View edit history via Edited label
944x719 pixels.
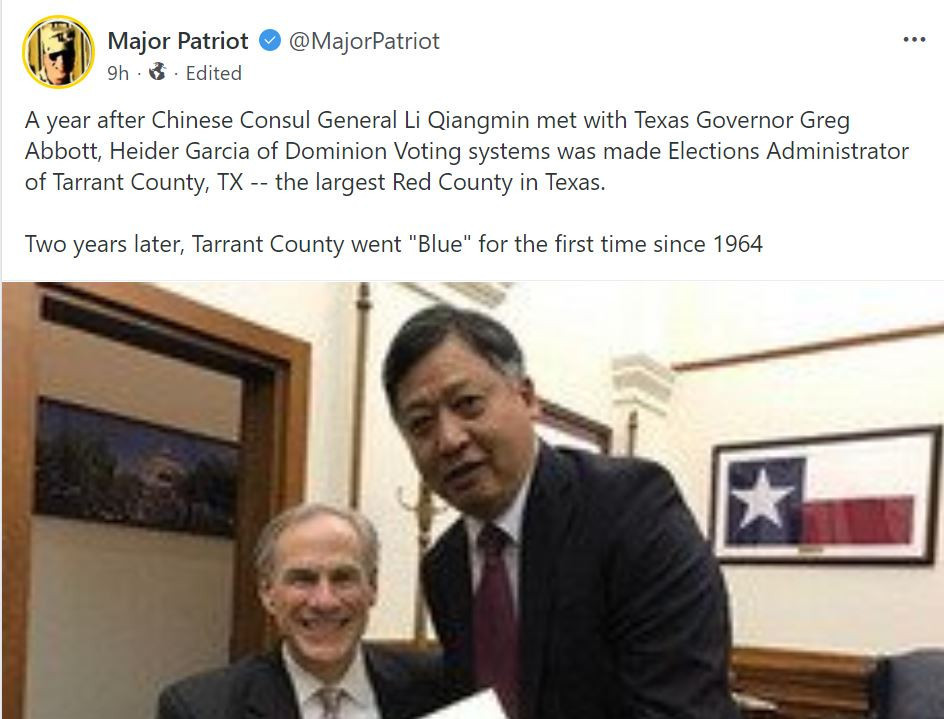click(x=214, y=73)
